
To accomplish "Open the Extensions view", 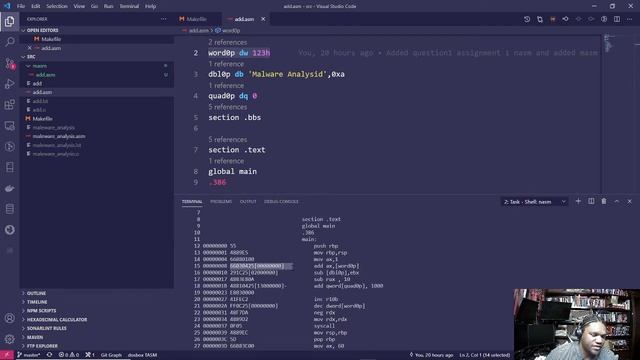I will tap(9, 105).
